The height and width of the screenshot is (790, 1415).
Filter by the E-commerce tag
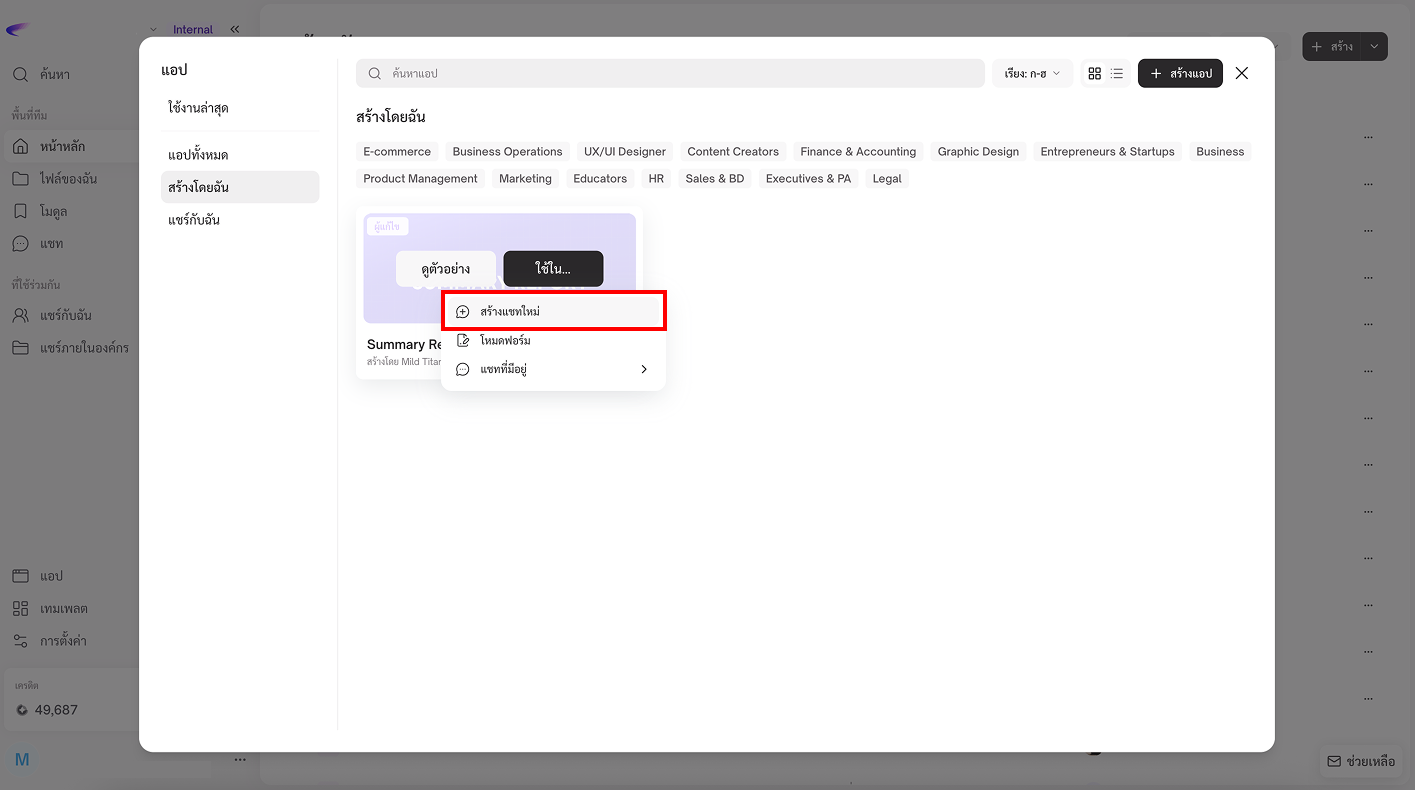pyautogui.click(x=397, y=152)
